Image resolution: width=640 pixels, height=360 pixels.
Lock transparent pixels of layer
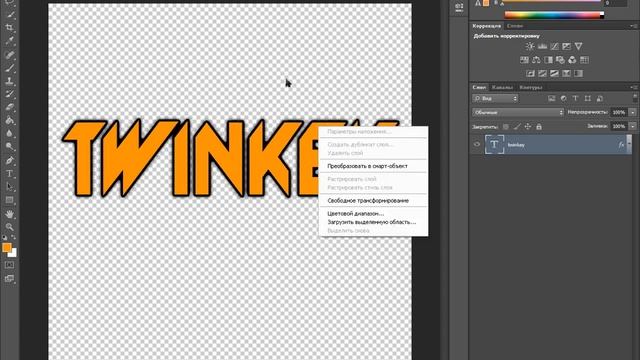coord(506,127)
